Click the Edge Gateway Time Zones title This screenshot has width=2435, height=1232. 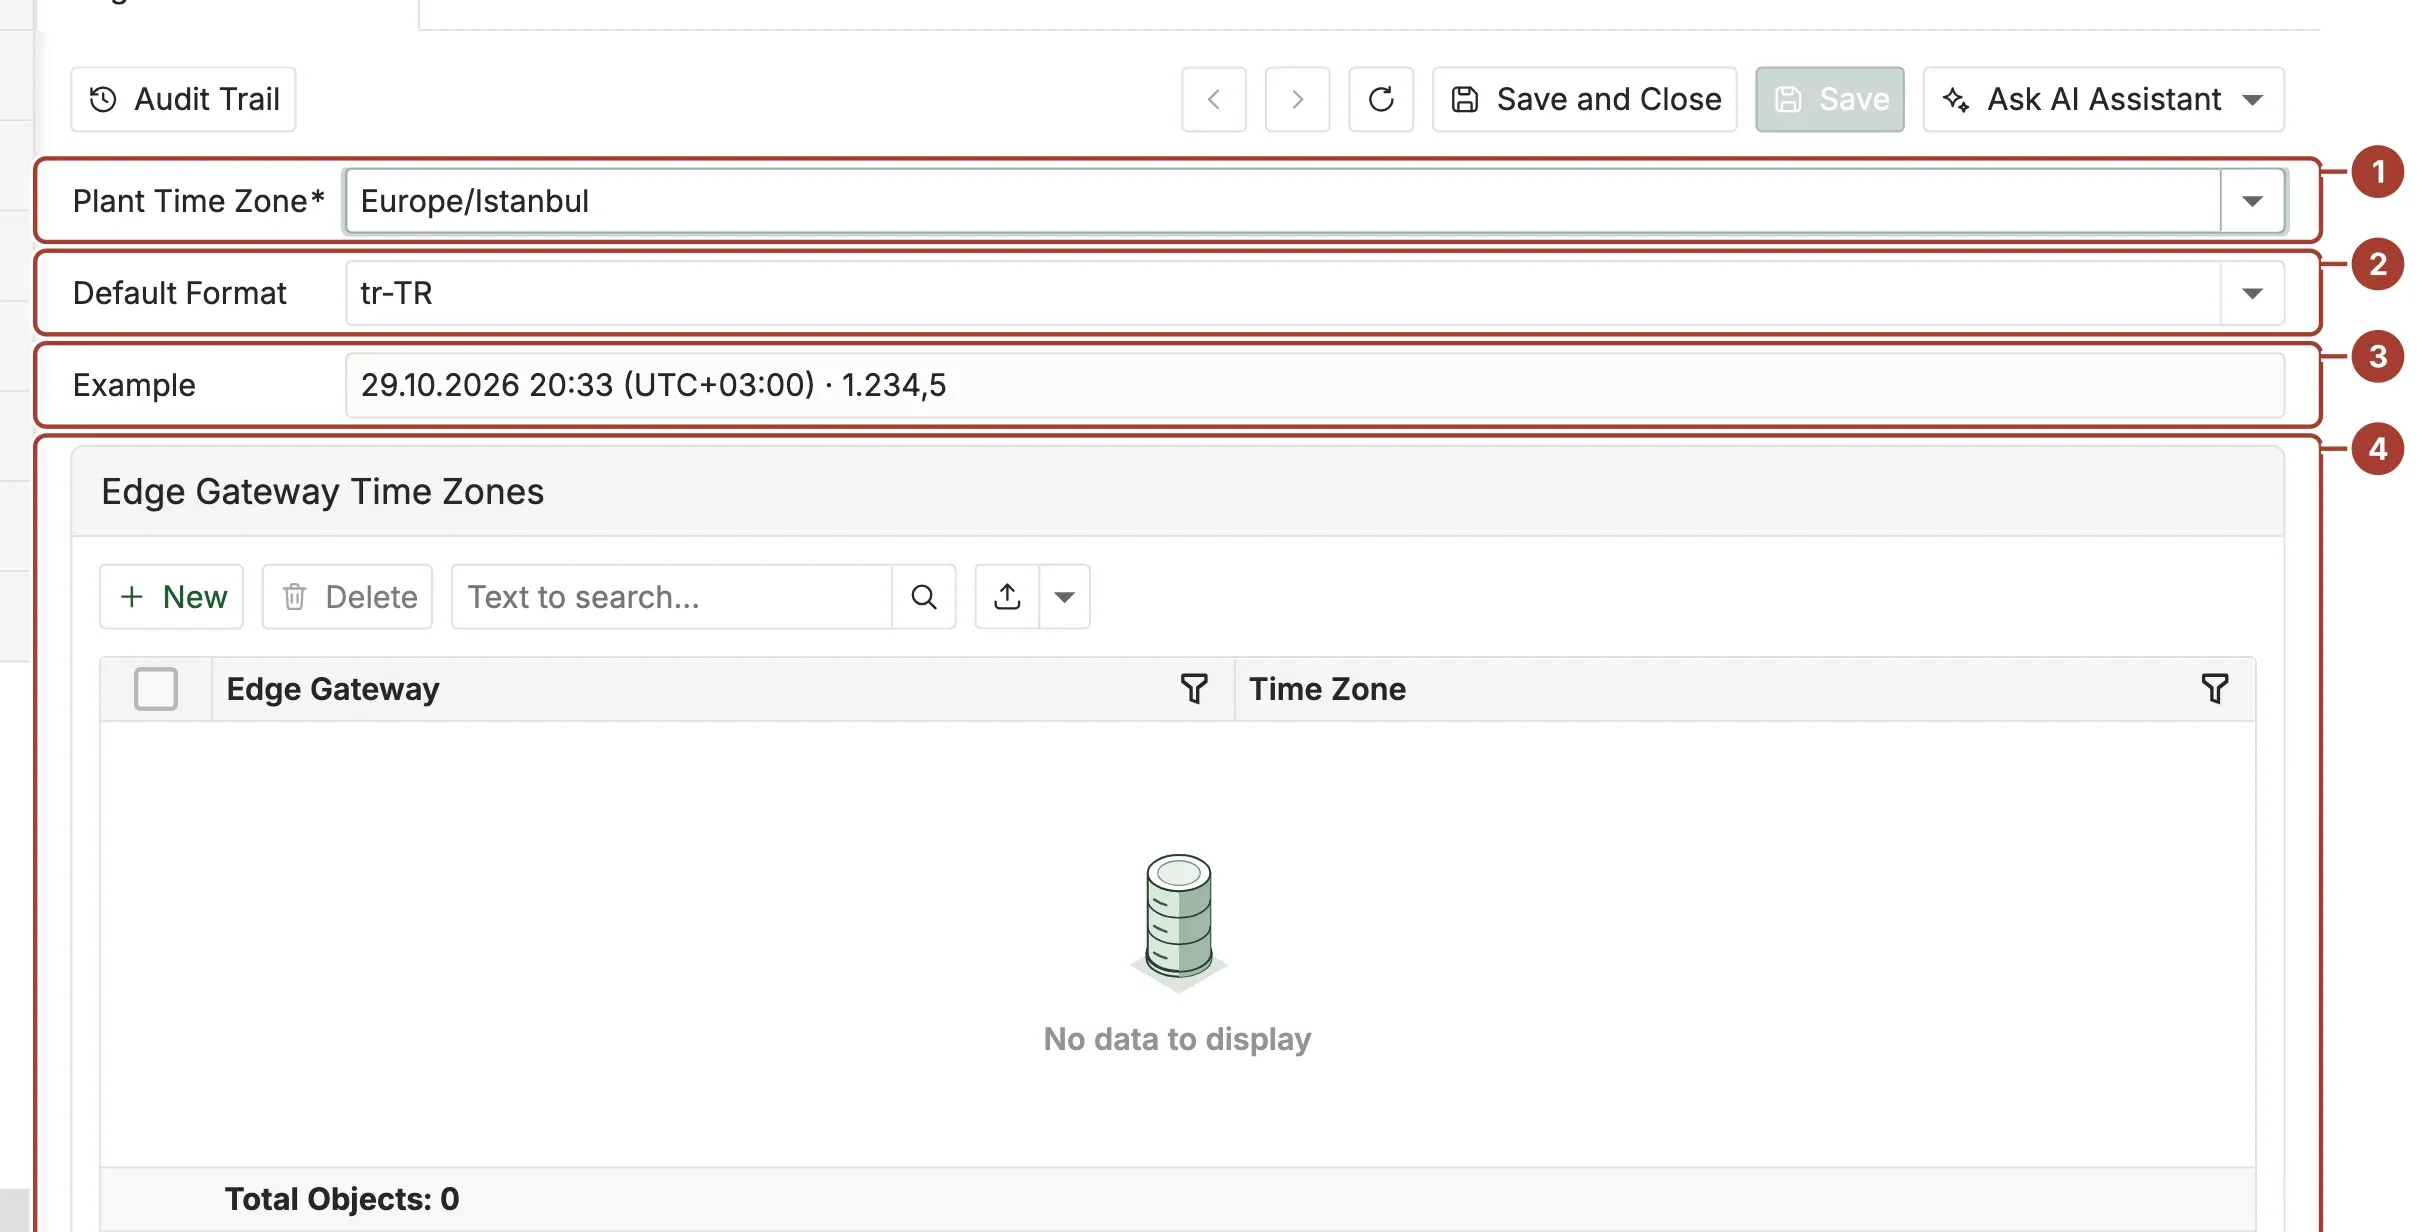[x=323, y=492]
